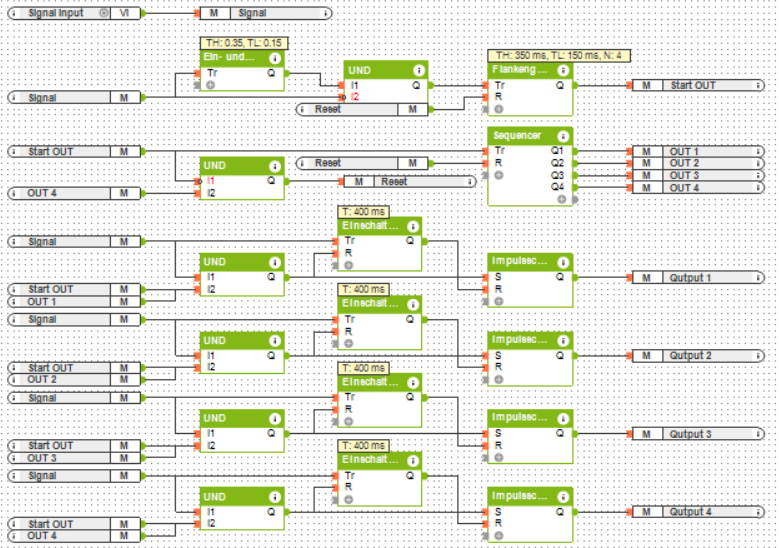Select OUT 4 input flag of Reset UND block
The height and width of the screenshot is (548, 779).
(75, 193)
